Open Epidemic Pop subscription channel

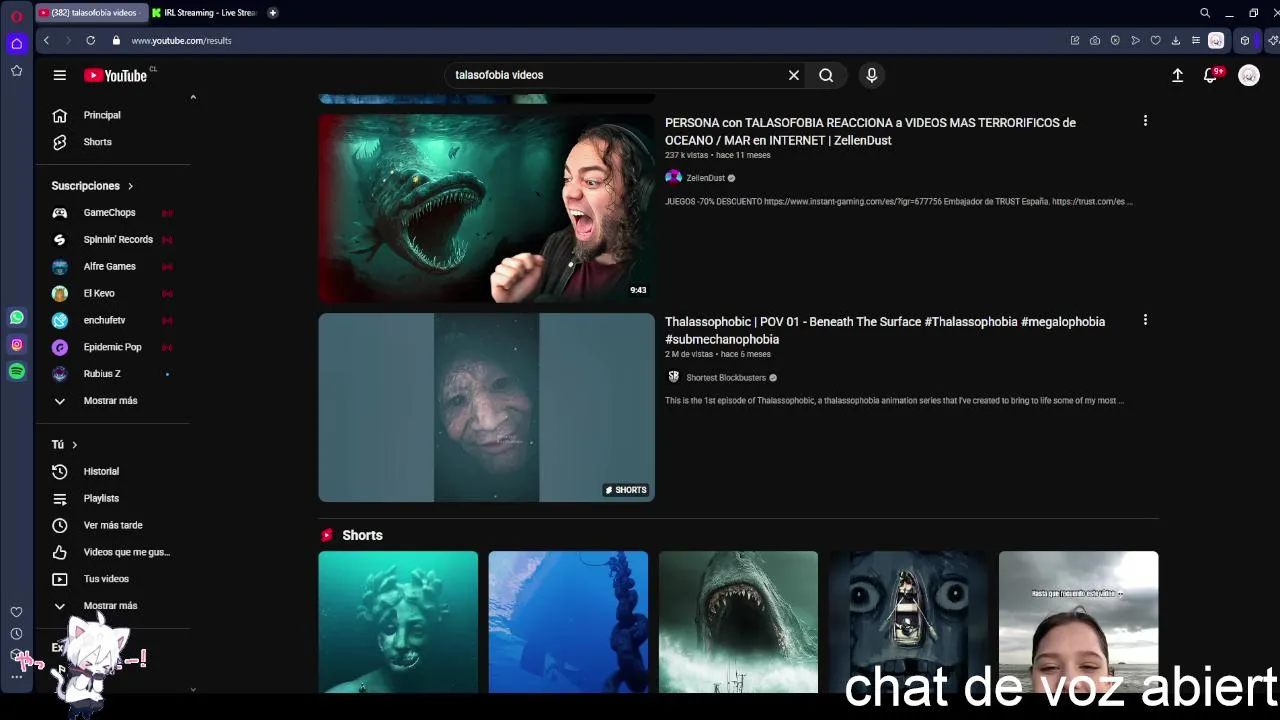pos(112,347)
